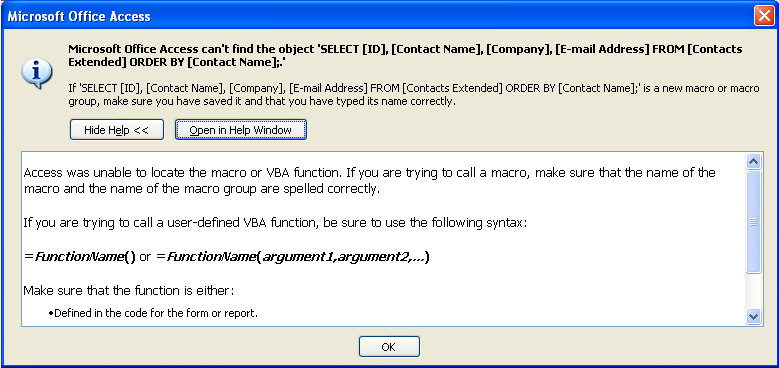The height and width of the screenshot is (368, 779).
Task: Click the bullet marker before "Defined in the code"
Action: click(x=51, y=313)
